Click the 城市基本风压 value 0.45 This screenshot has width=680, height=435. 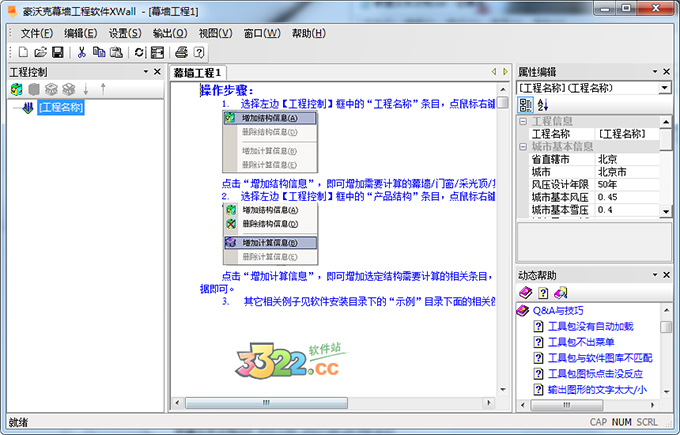point(627,197)
